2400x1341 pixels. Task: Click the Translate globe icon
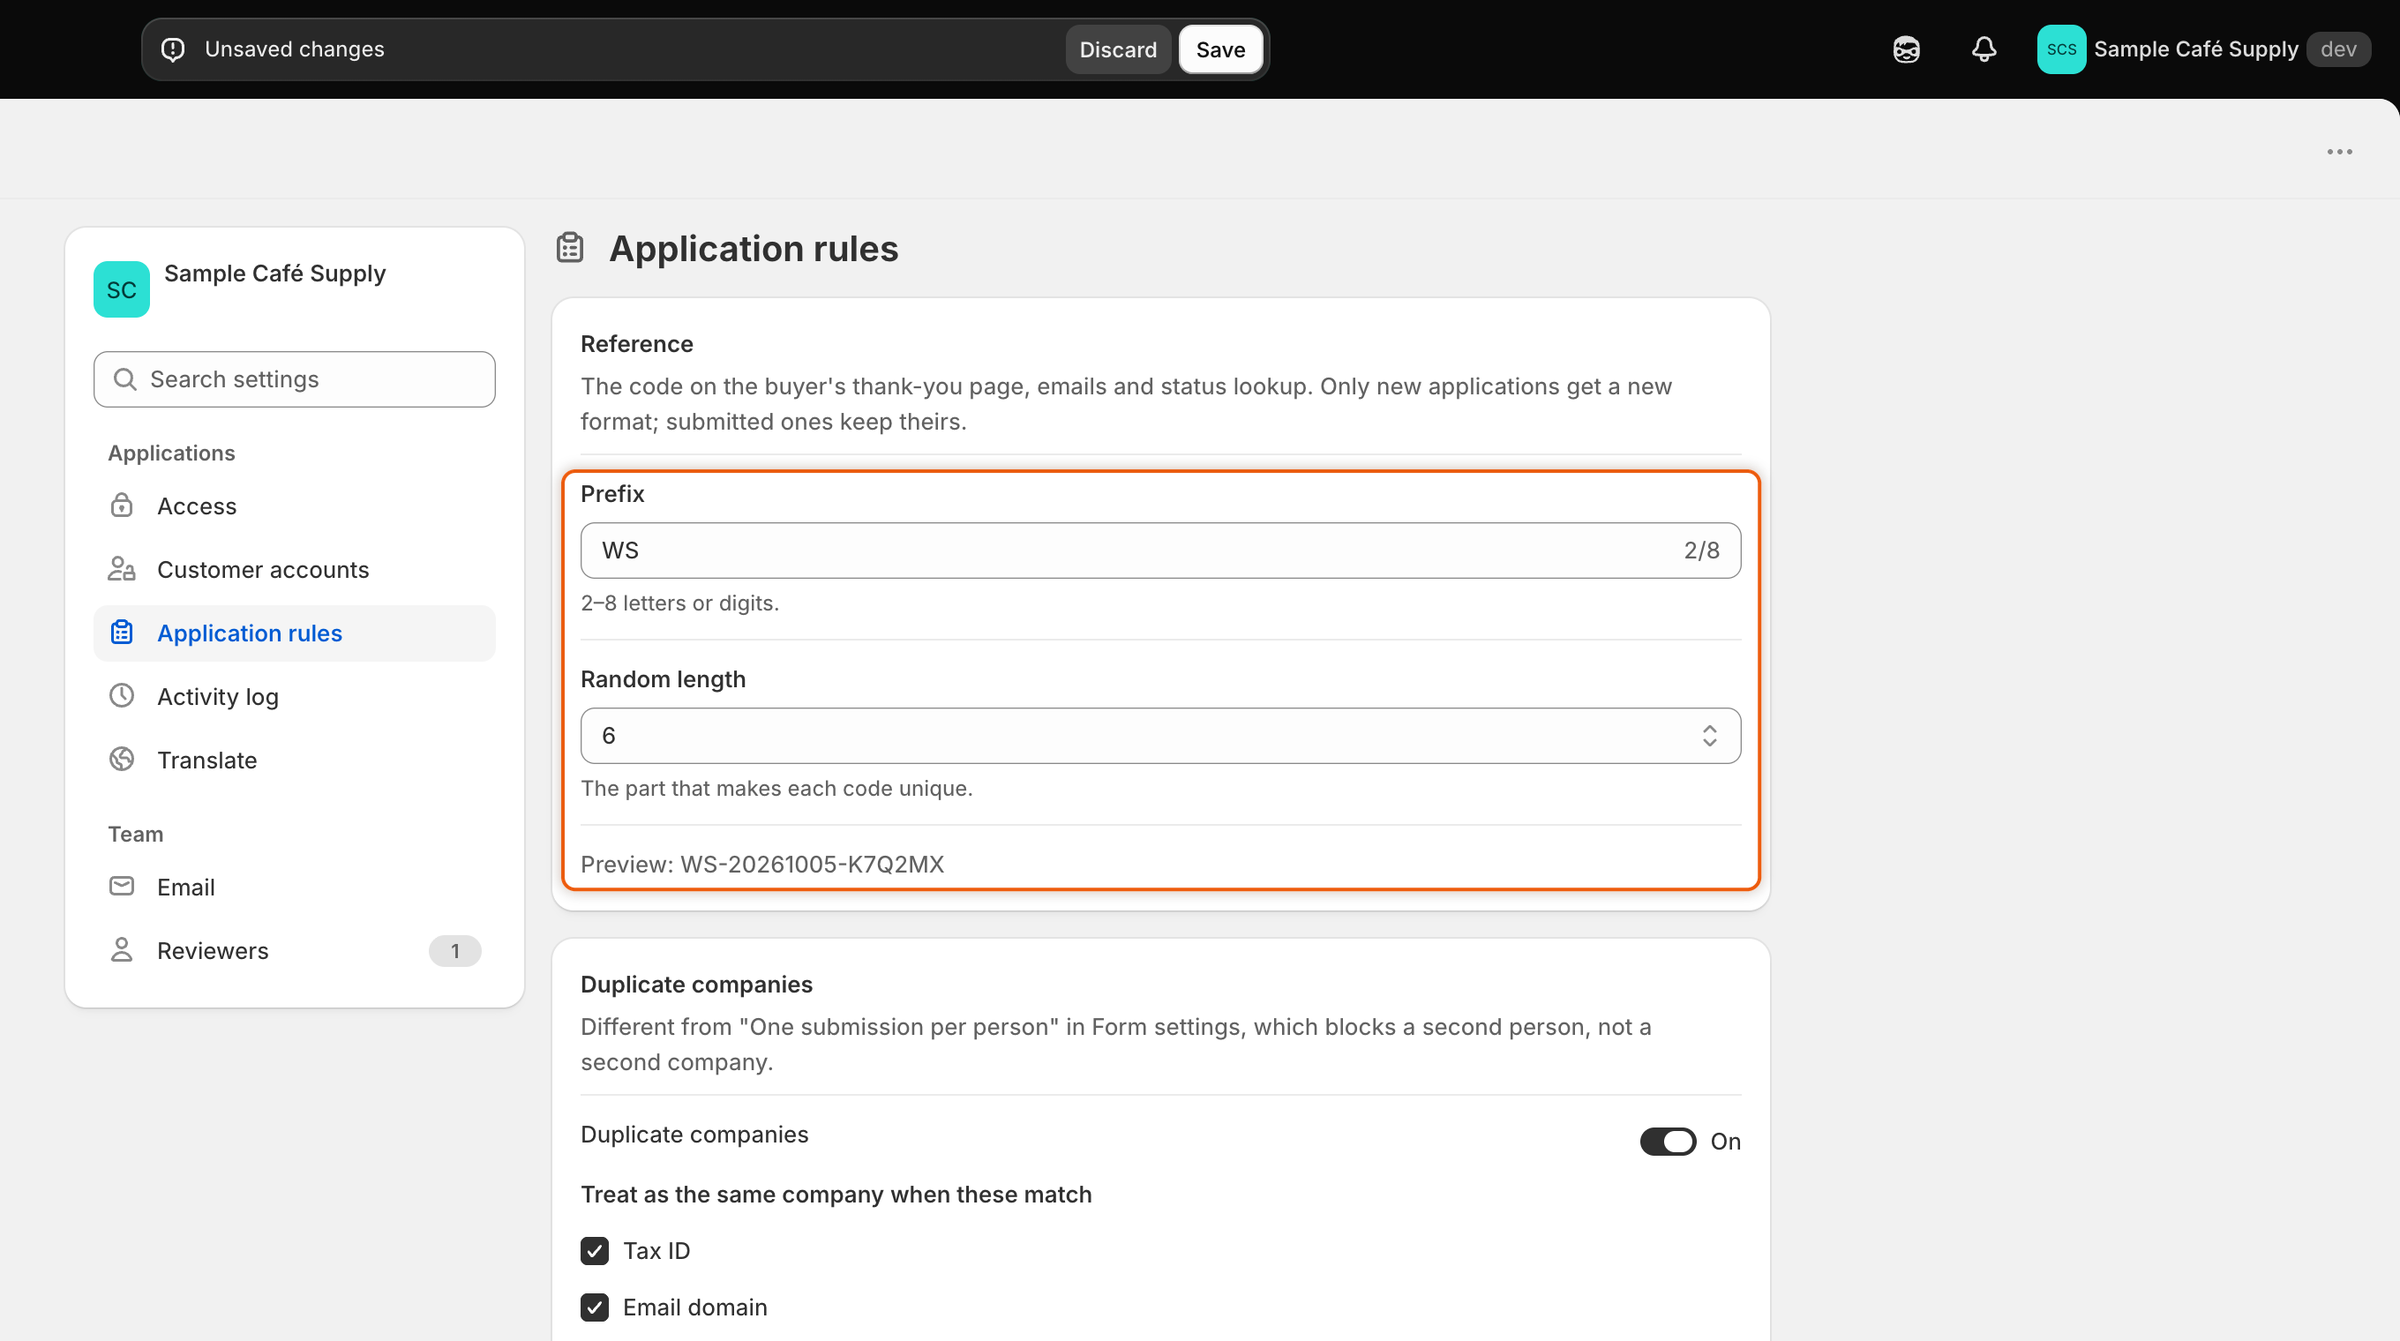(122, 759)
